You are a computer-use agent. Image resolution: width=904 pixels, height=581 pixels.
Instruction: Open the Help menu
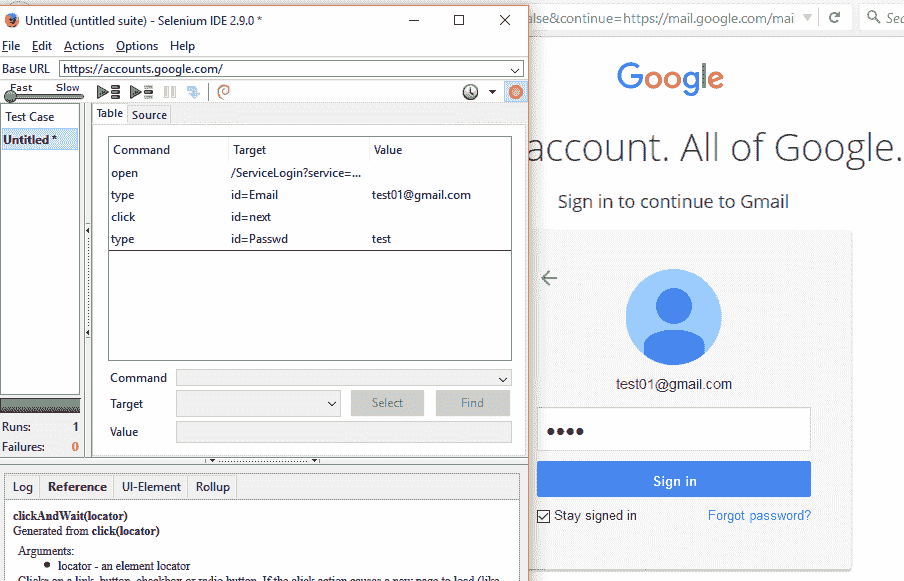(x=182, y=46)
